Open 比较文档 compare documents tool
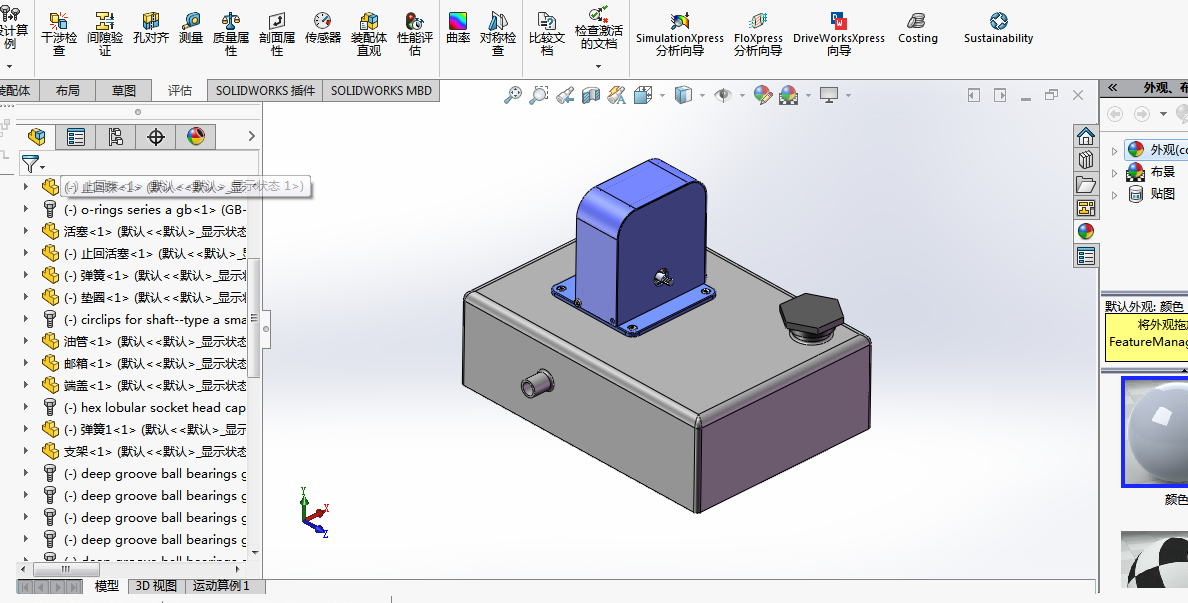Screen dimensions: 1188x603 (546, 35)
